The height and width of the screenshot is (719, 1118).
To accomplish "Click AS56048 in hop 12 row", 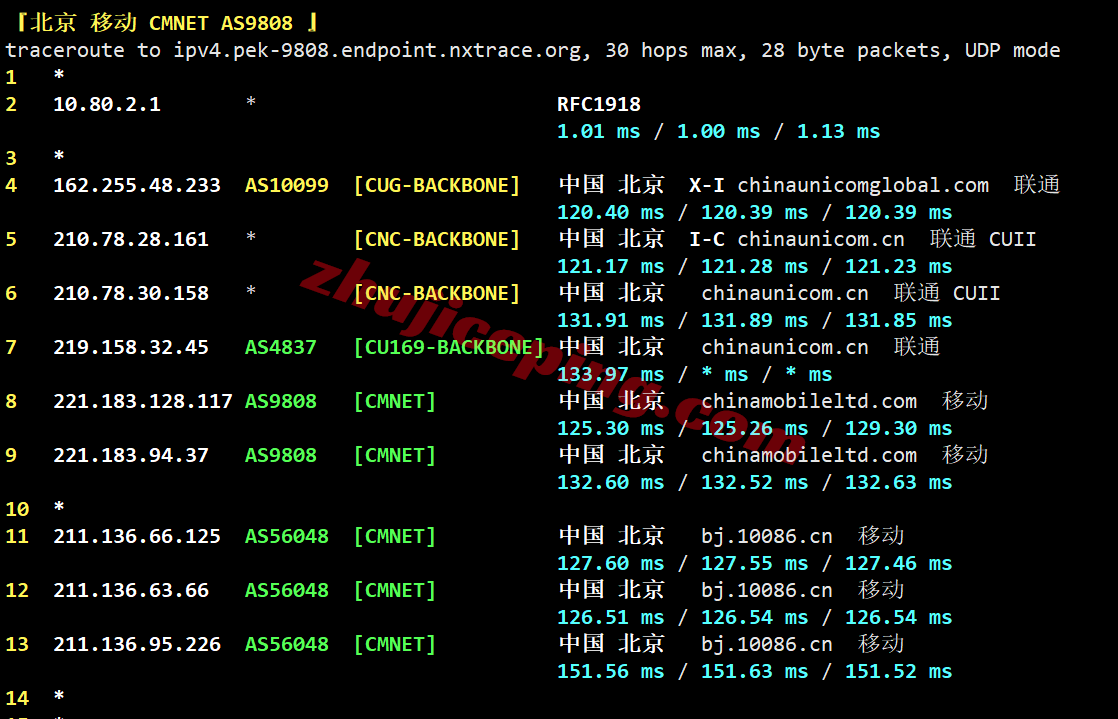I will pyautogui.click(x=287, y=591).
